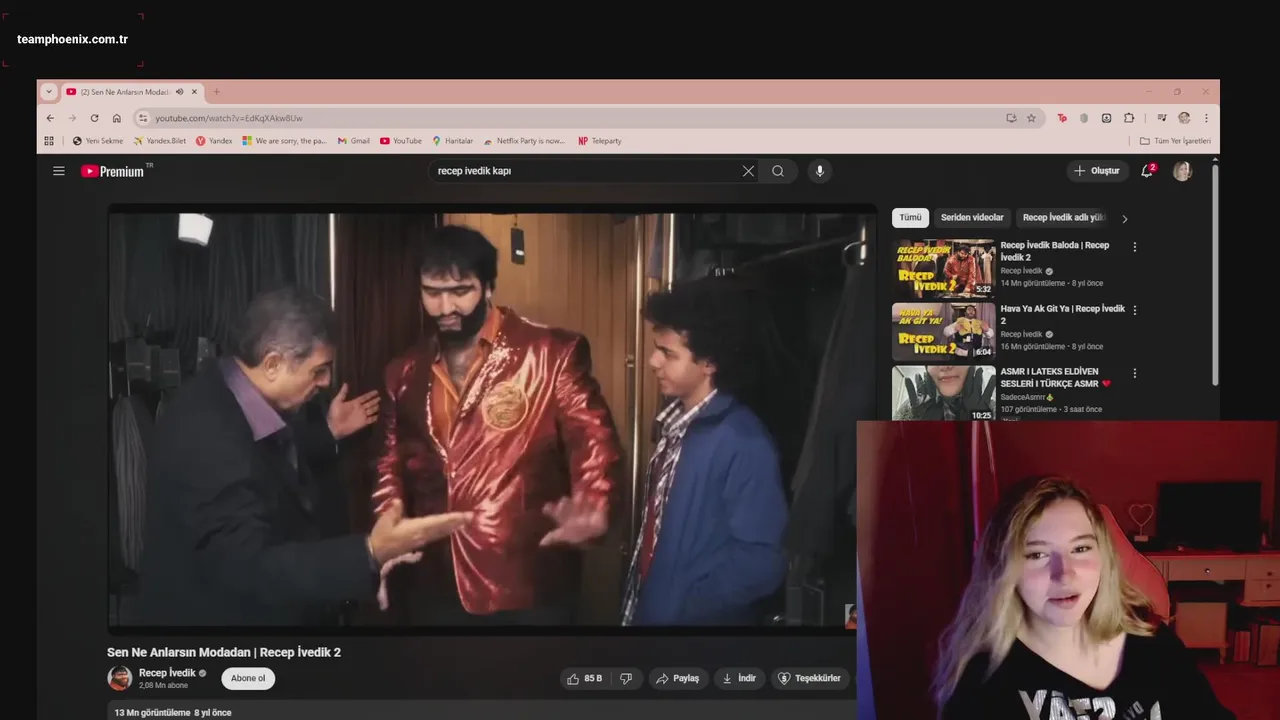Open the Yeni Sekme bookmark

pos(98,141)
